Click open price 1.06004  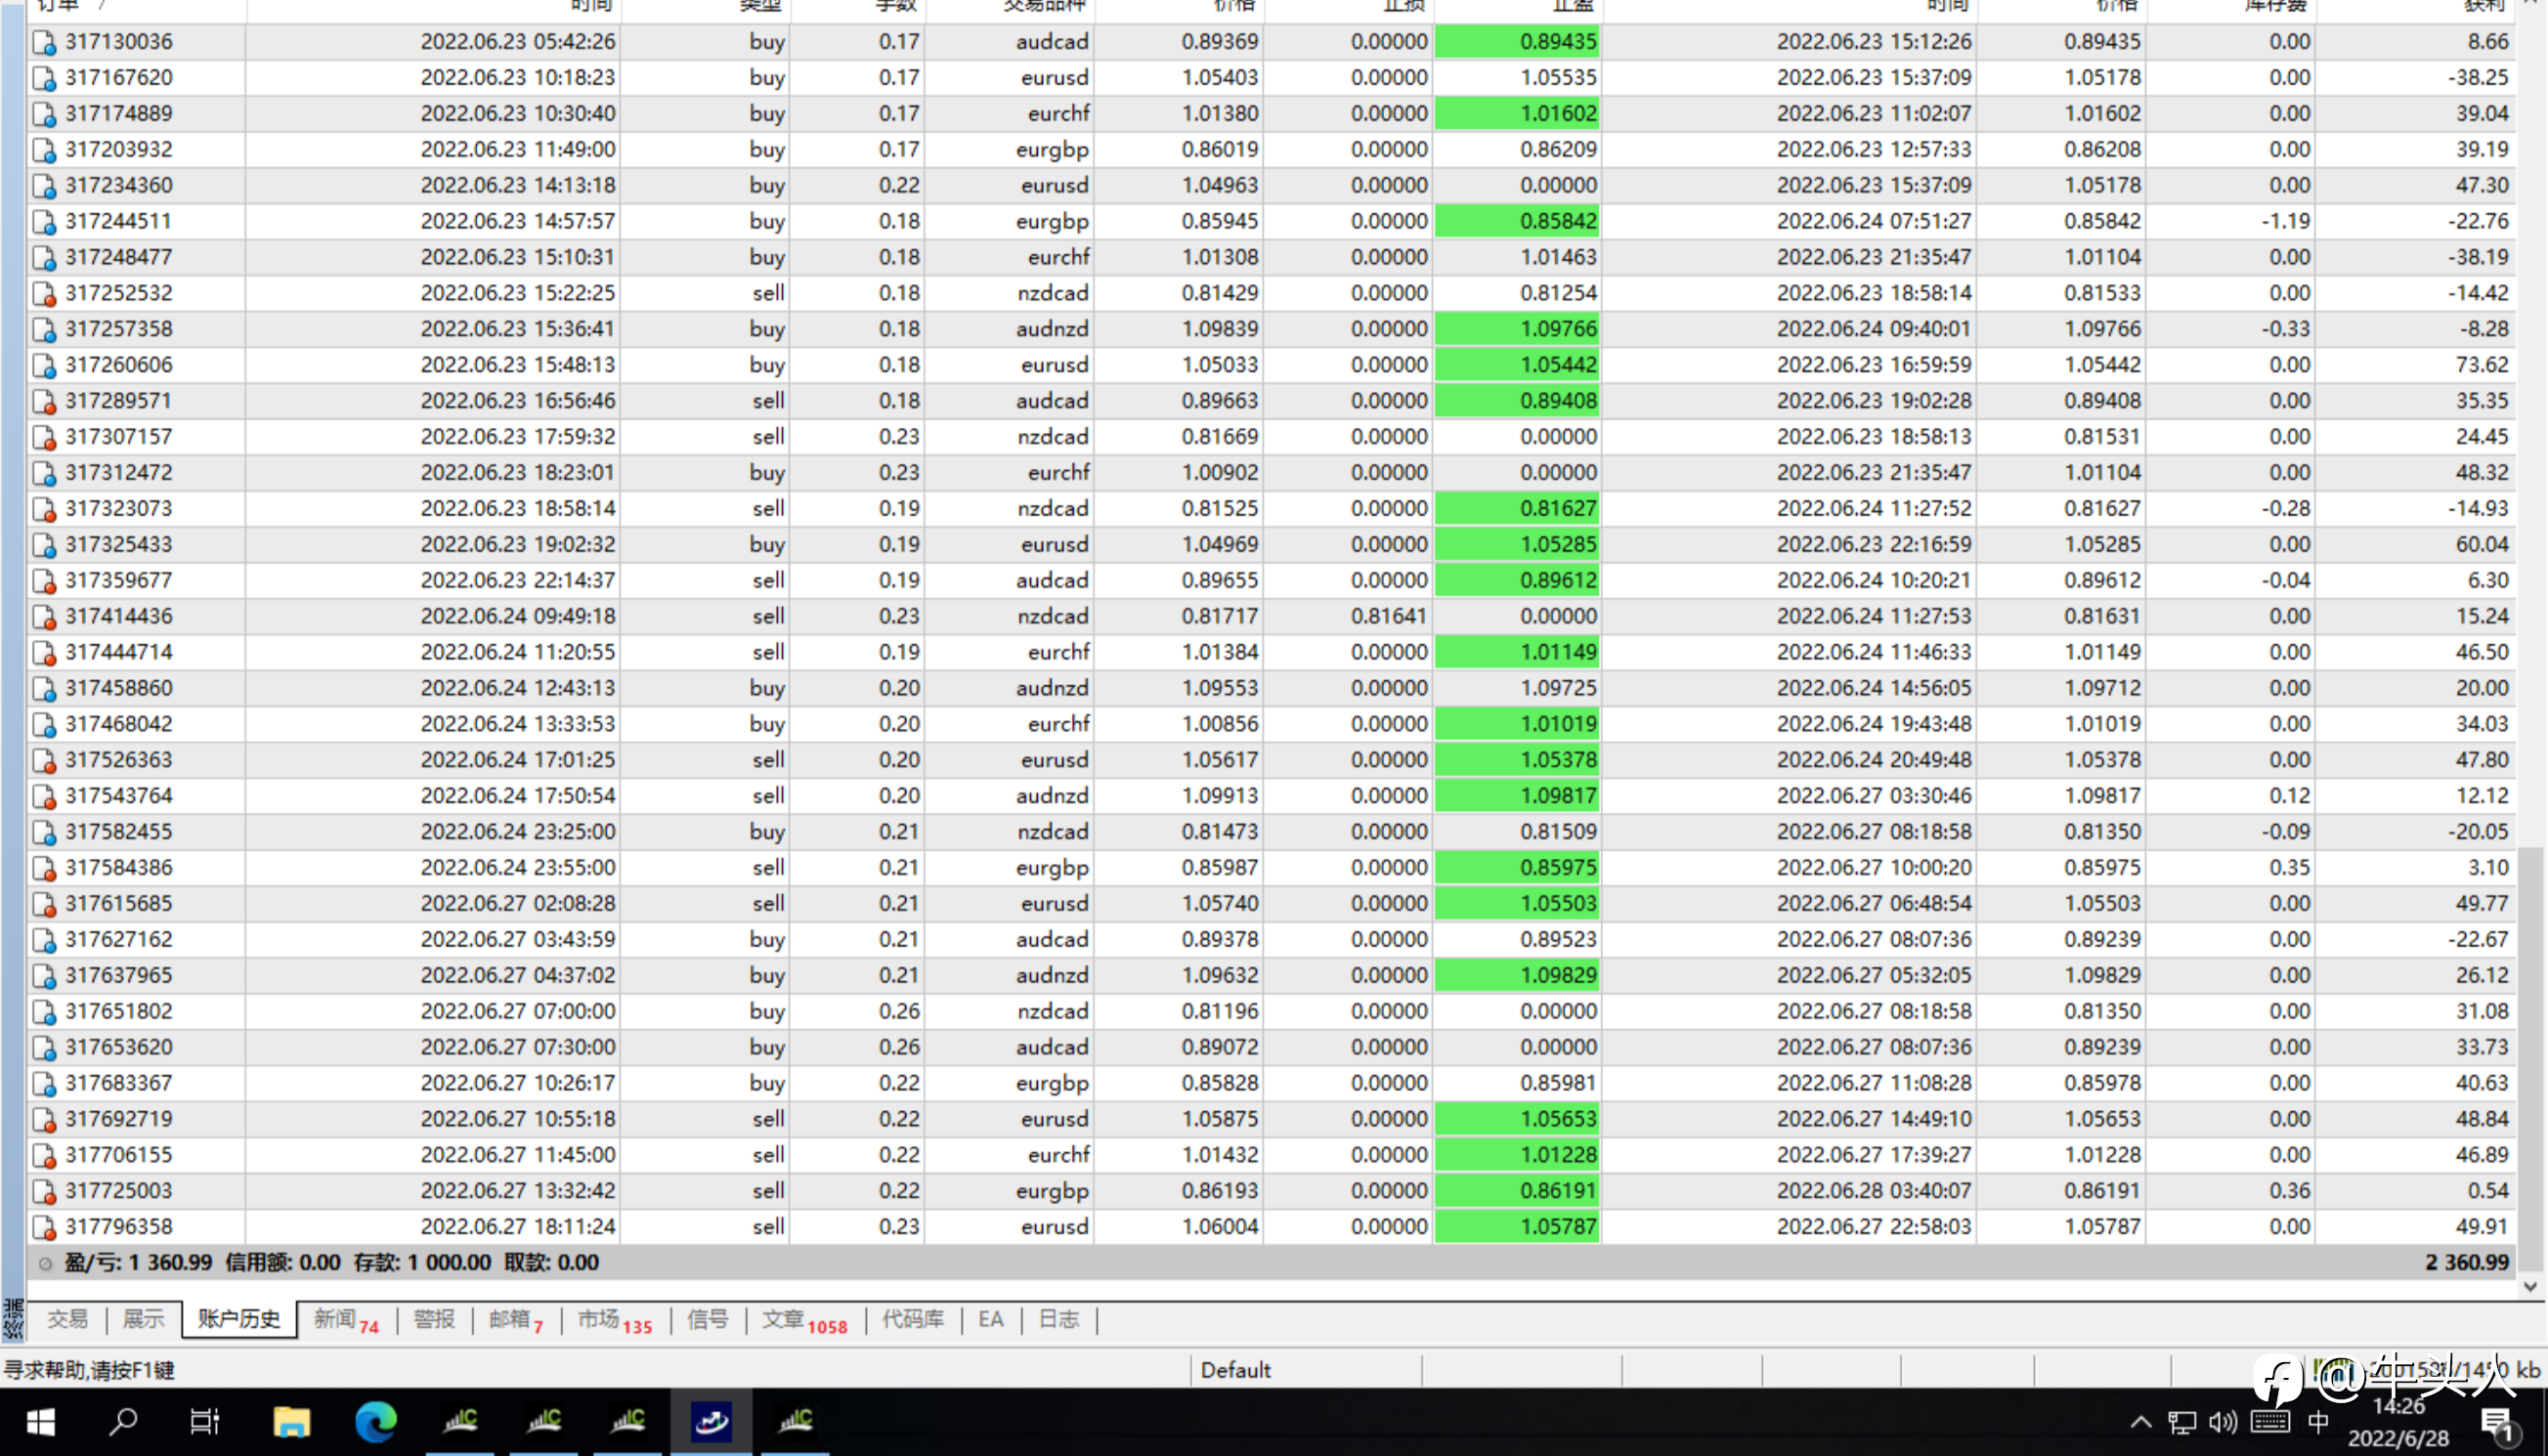1220,1227
